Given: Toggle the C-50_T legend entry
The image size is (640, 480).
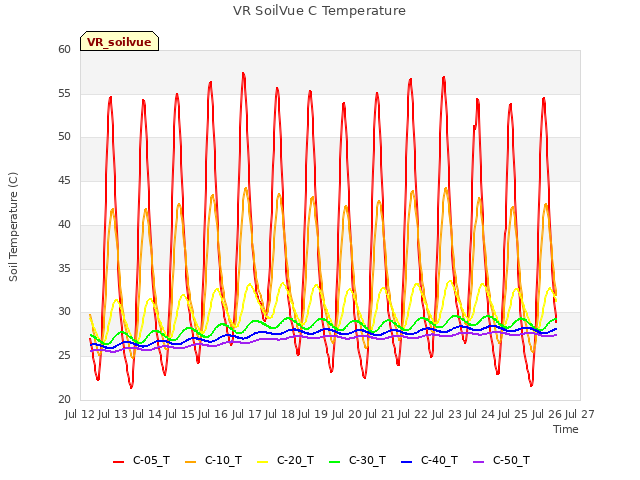Looking at the screenshot, I should tap(501, 460).
